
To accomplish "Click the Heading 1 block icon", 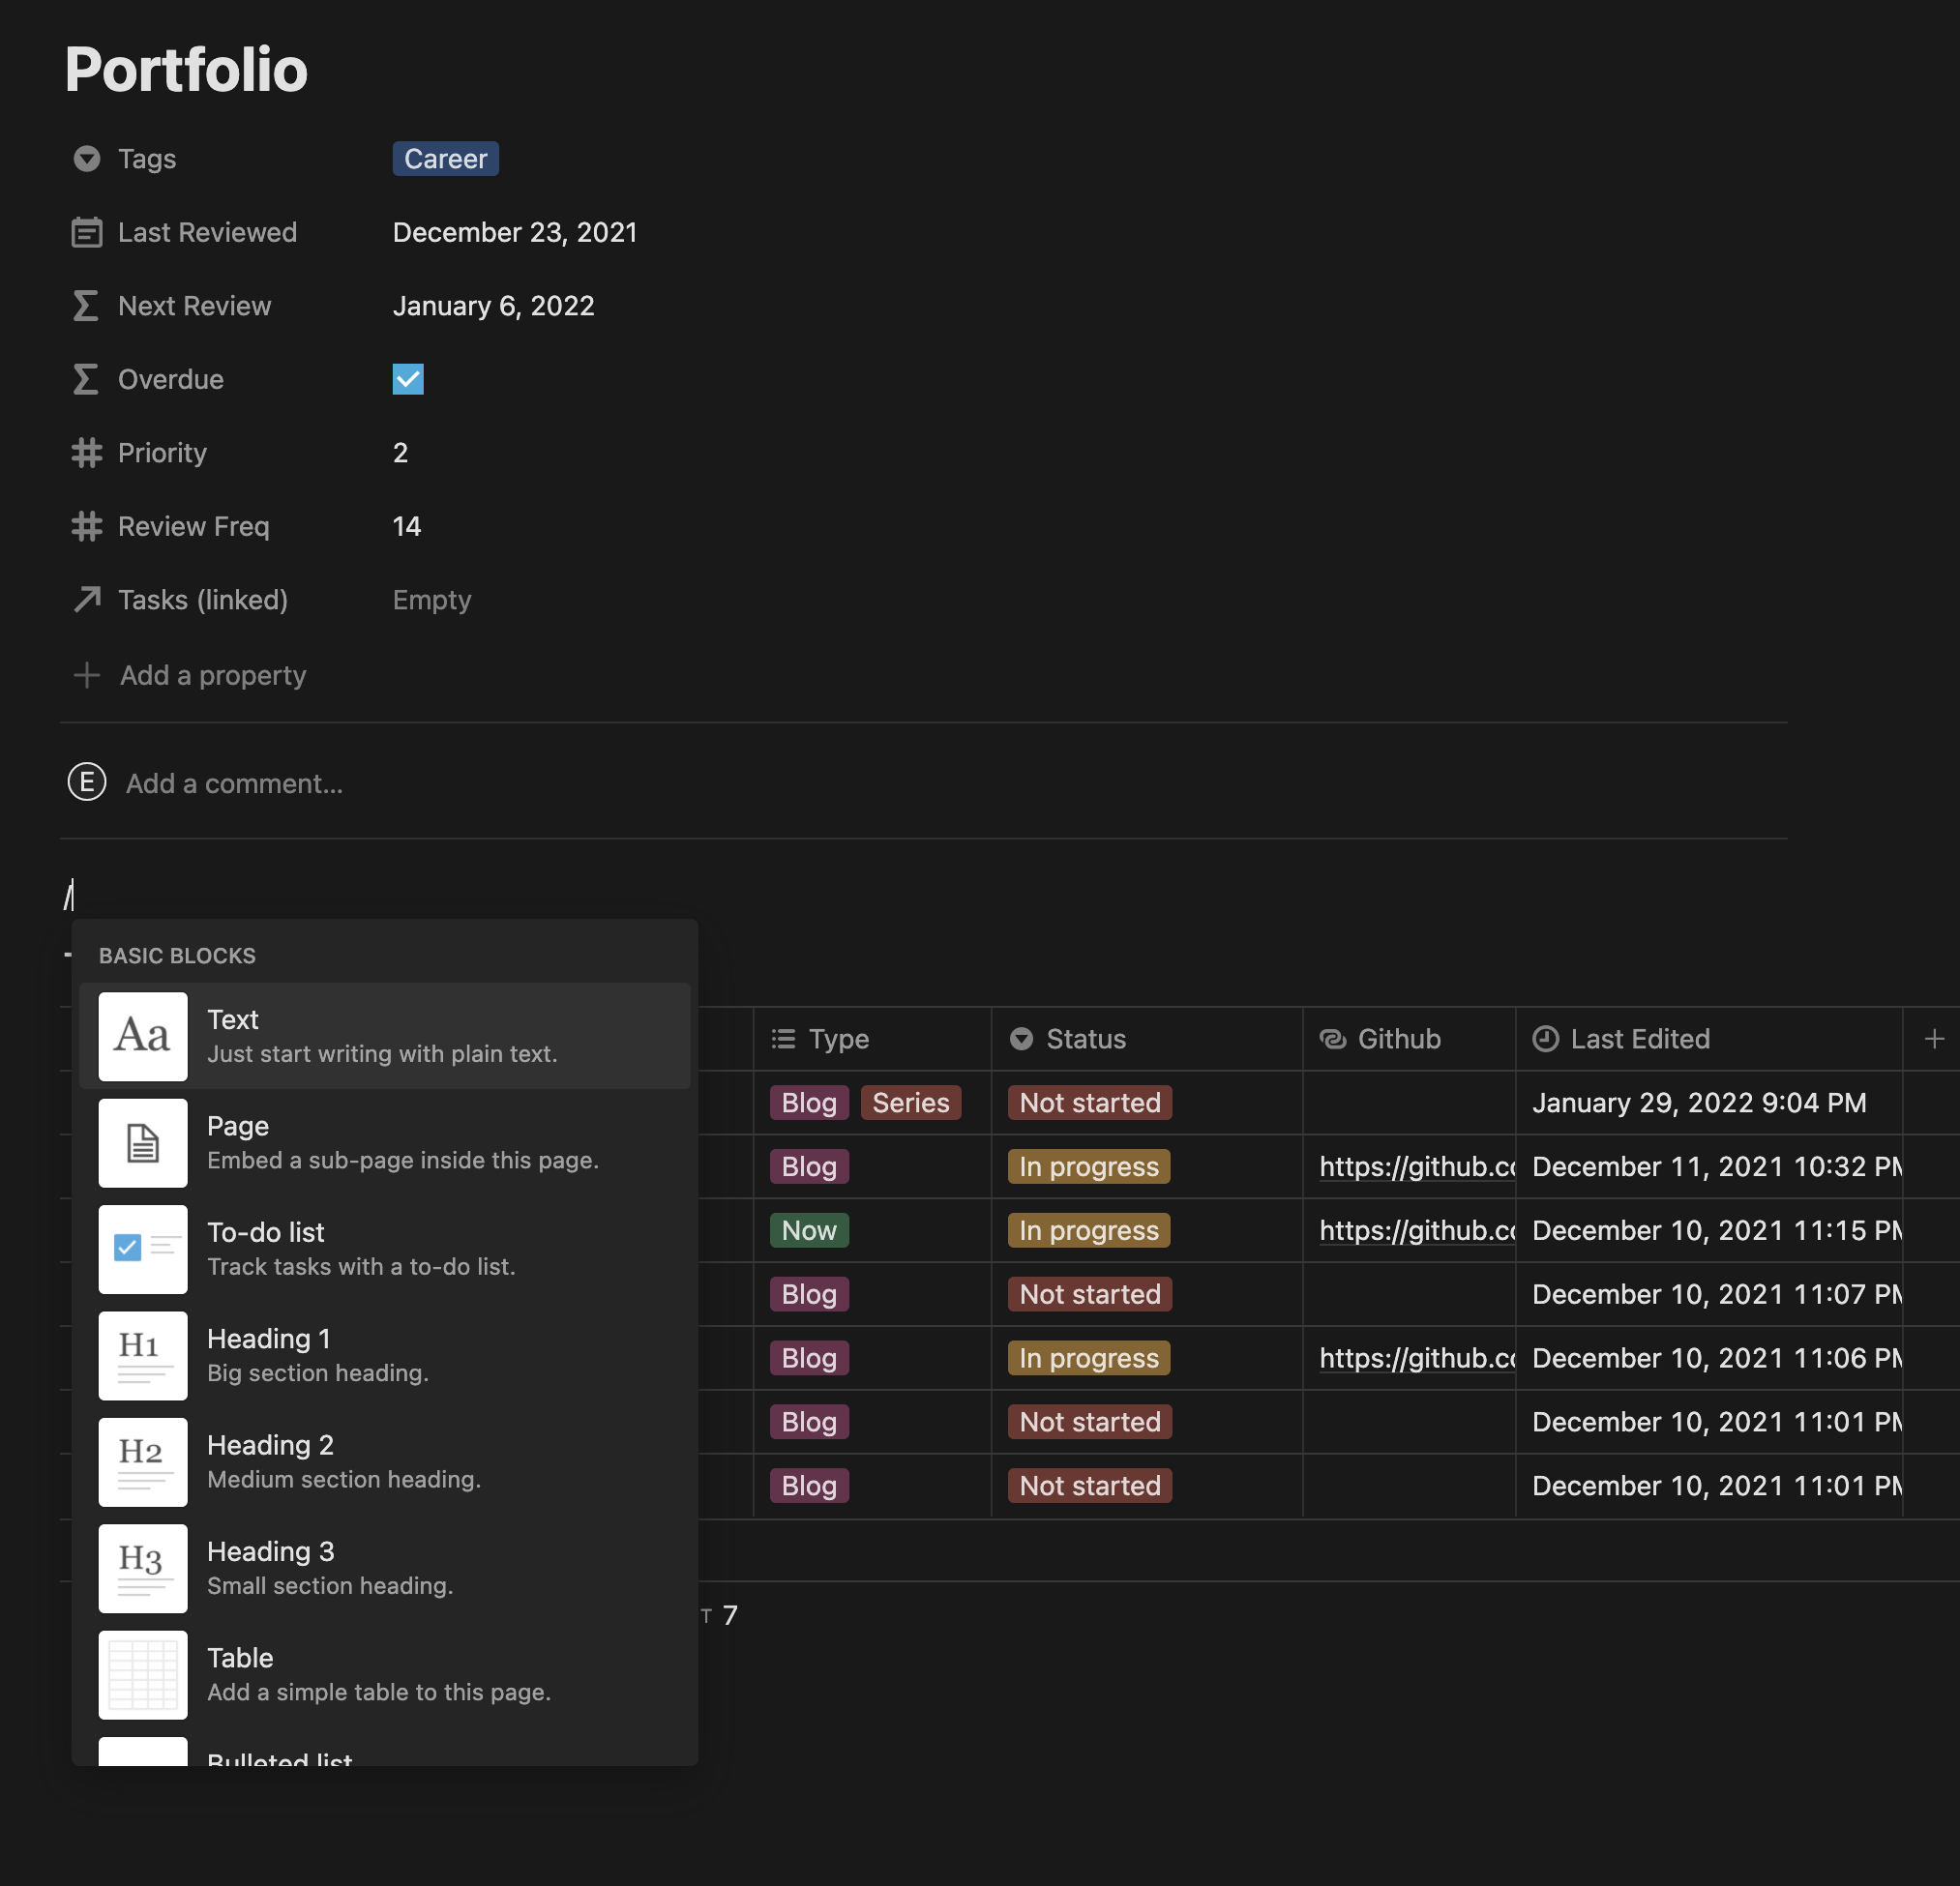I will coord(142,1356).
